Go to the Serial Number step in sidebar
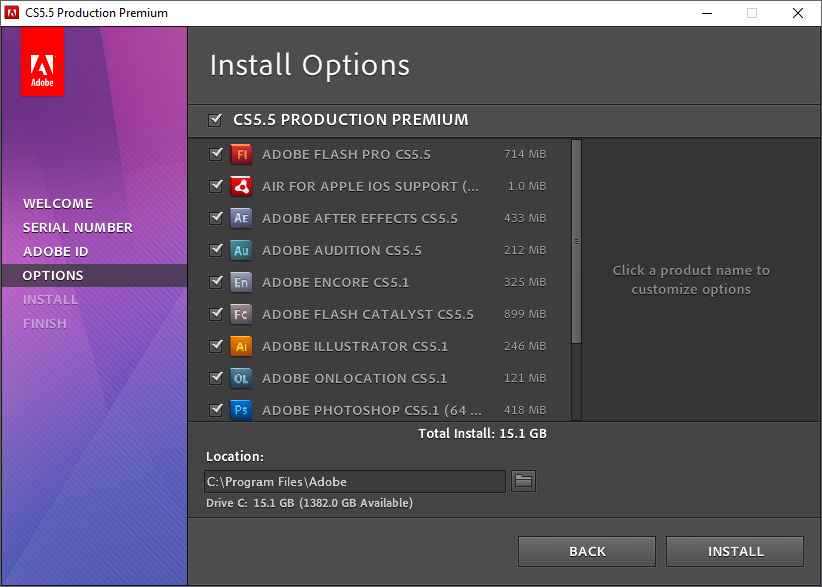 78,227
